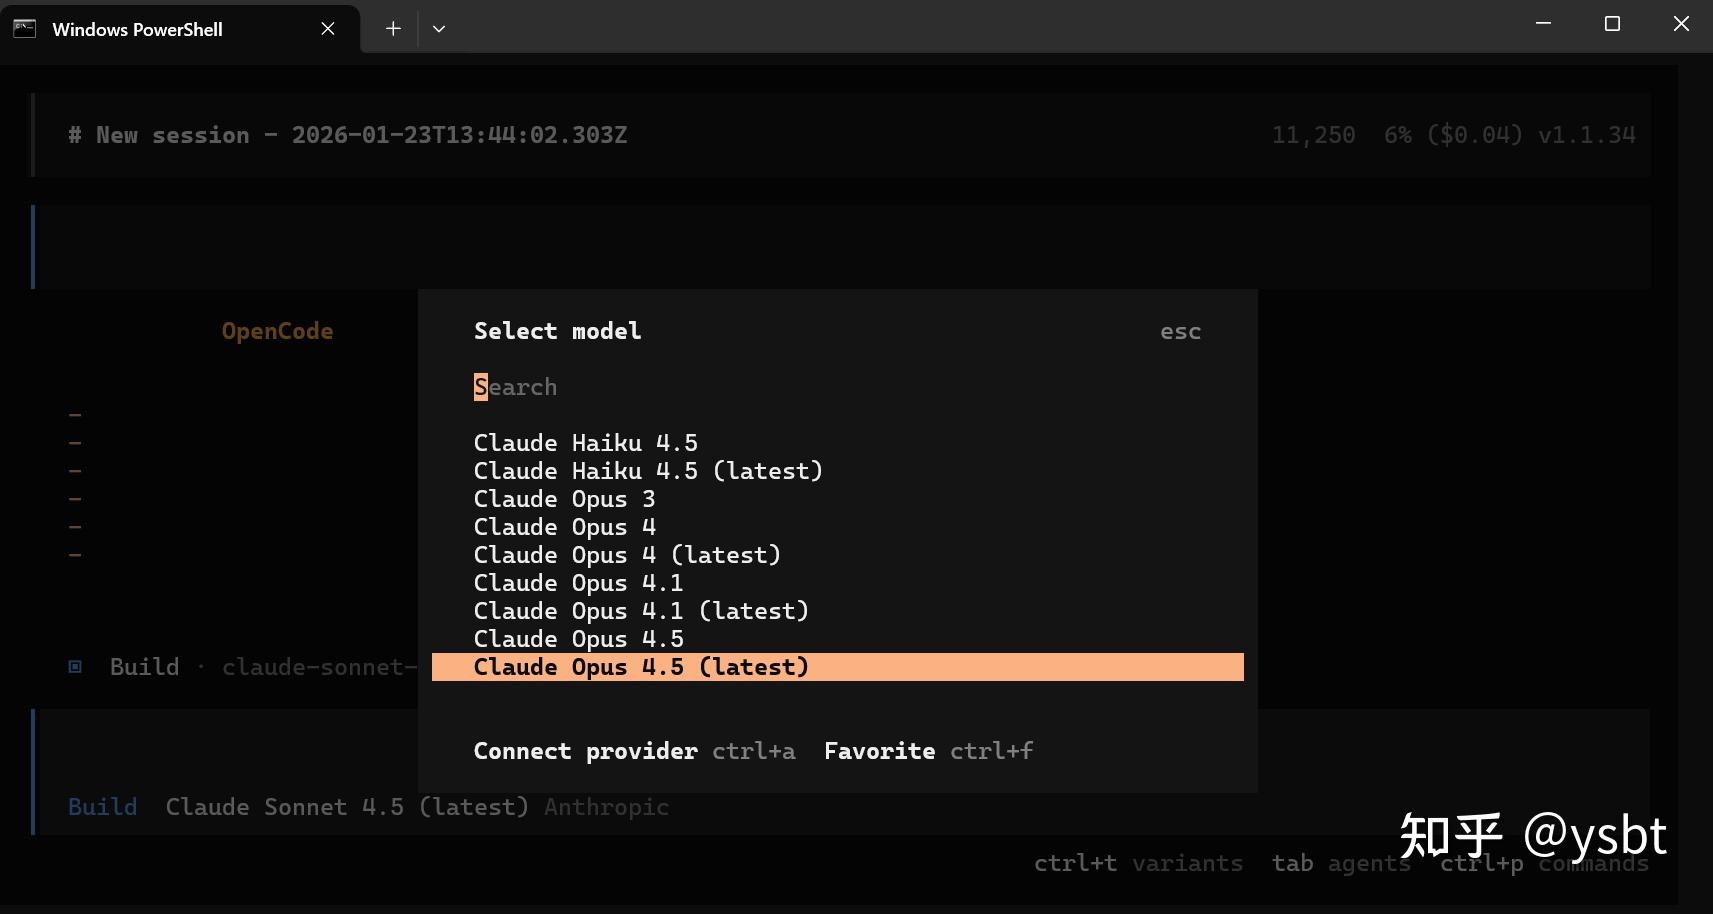
Task: Click the 6% ($0.04) usage cost
Action: 1453,135
